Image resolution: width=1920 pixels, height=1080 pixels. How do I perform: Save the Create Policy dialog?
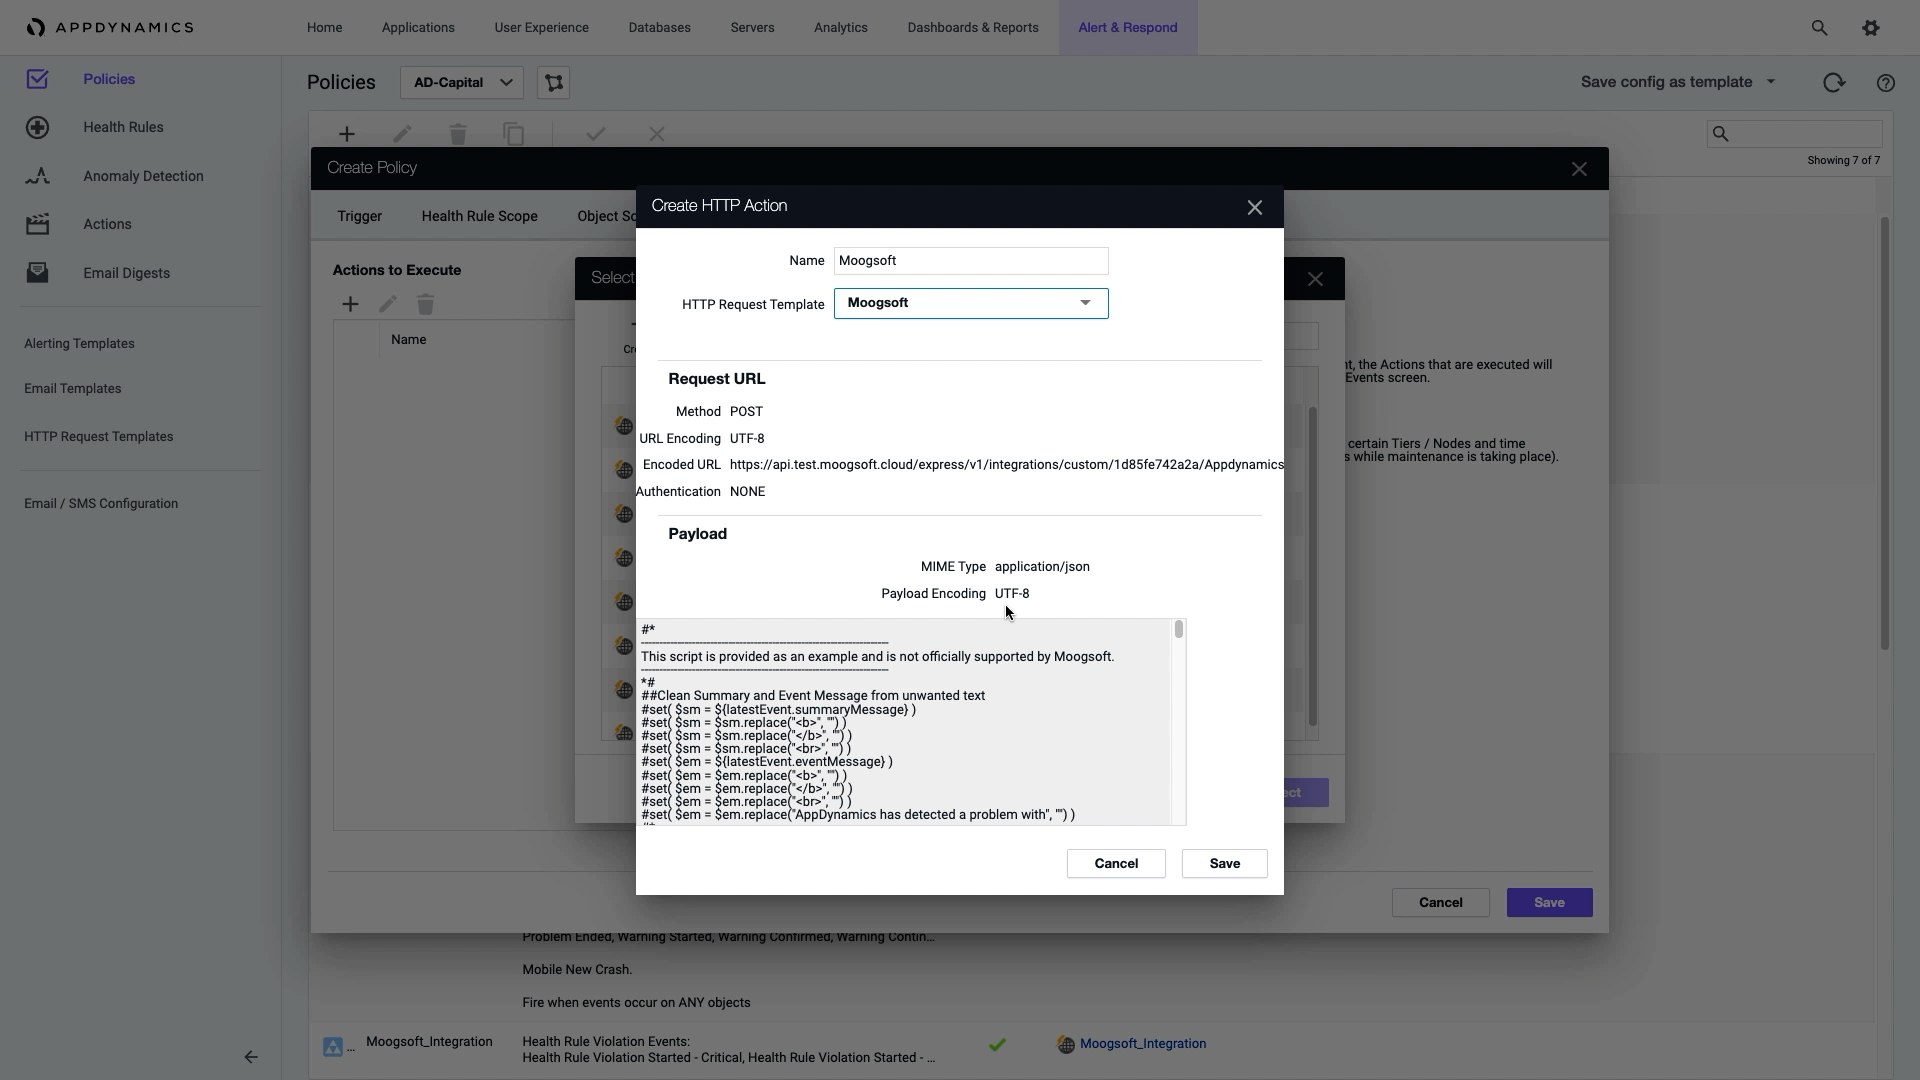tap(1549, 903)
